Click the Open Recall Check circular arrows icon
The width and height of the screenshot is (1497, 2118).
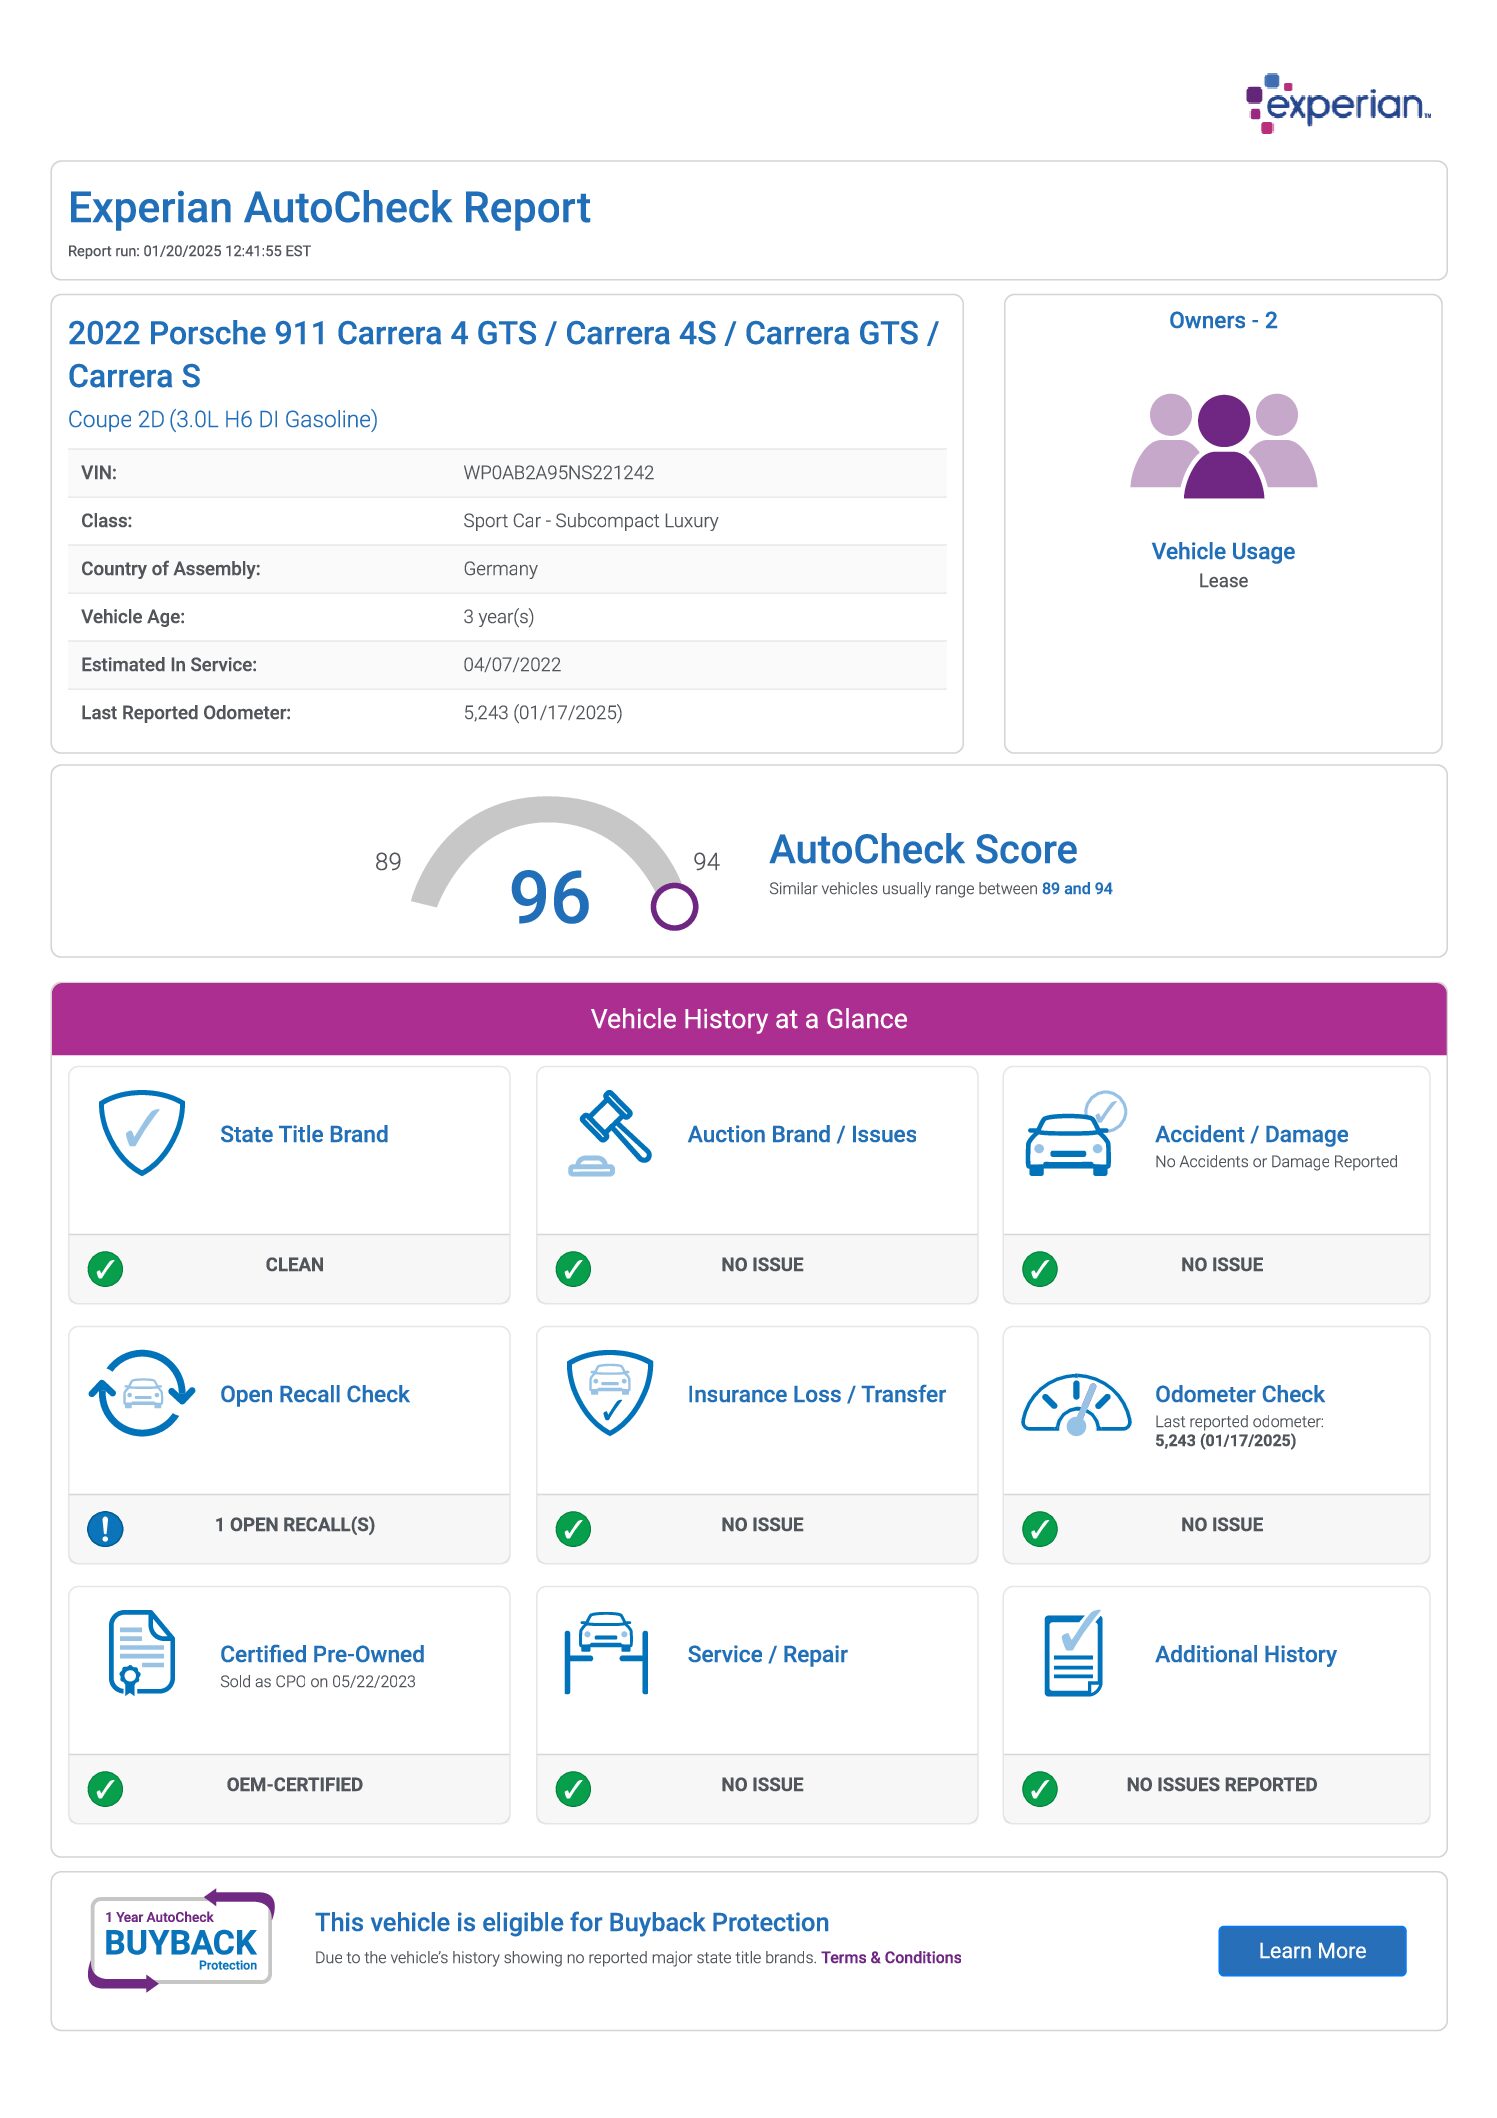(x=142, y=1393)
